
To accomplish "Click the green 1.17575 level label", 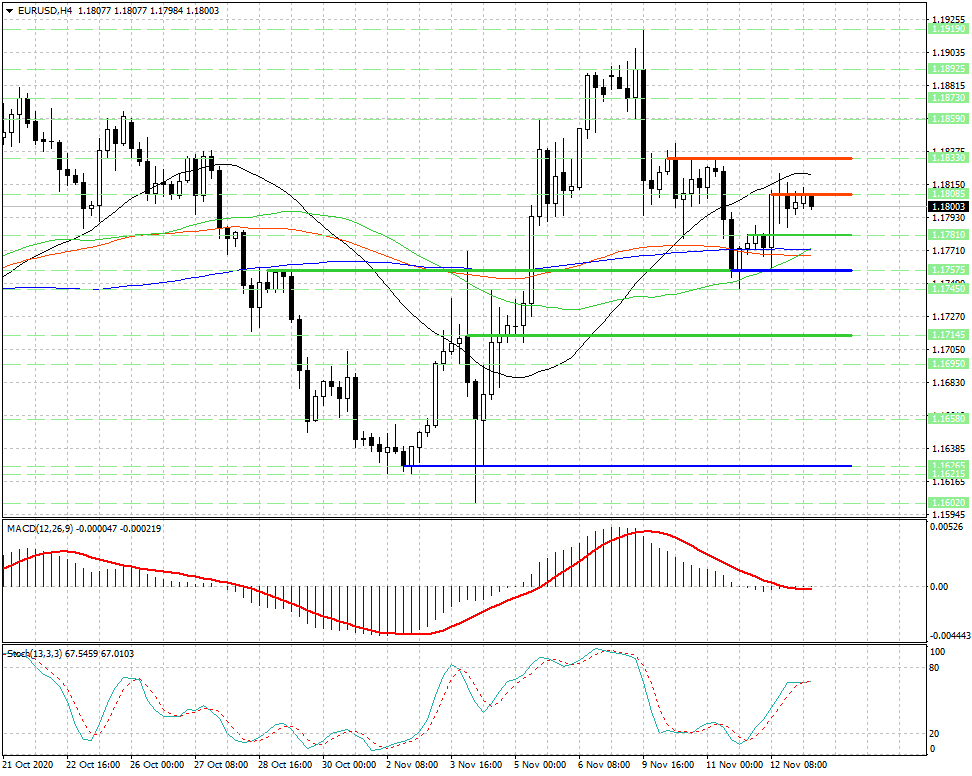I will 948,270.
